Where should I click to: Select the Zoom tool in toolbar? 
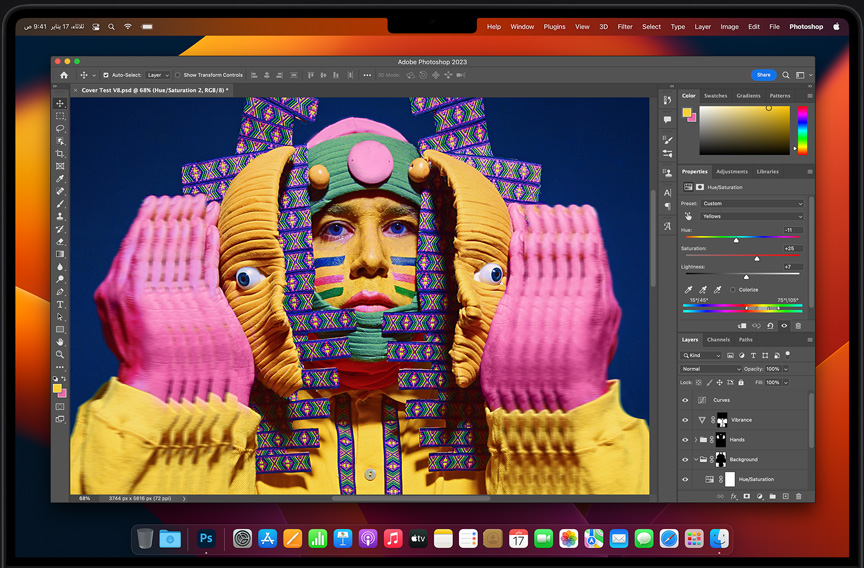pyautogui.click(x=60, y=354)
